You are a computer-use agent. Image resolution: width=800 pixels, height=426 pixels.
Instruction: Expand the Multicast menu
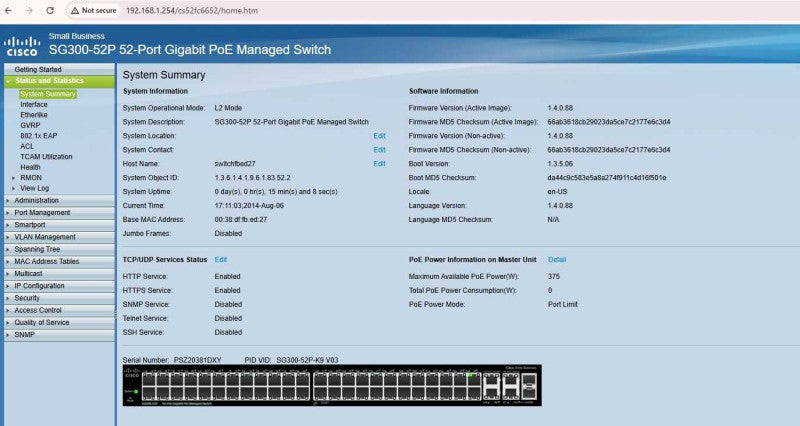tap(59, 273)
